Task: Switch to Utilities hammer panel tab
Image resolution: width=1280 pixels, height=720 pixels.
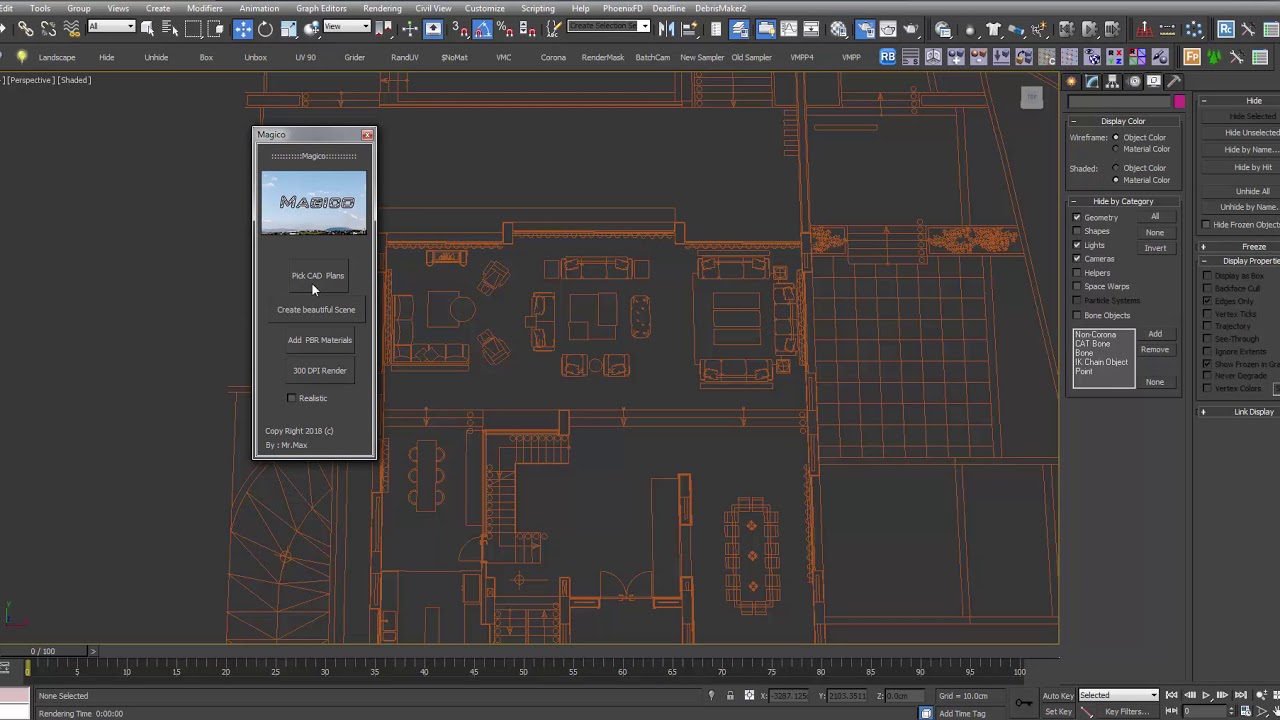Action: point(1174,81)
